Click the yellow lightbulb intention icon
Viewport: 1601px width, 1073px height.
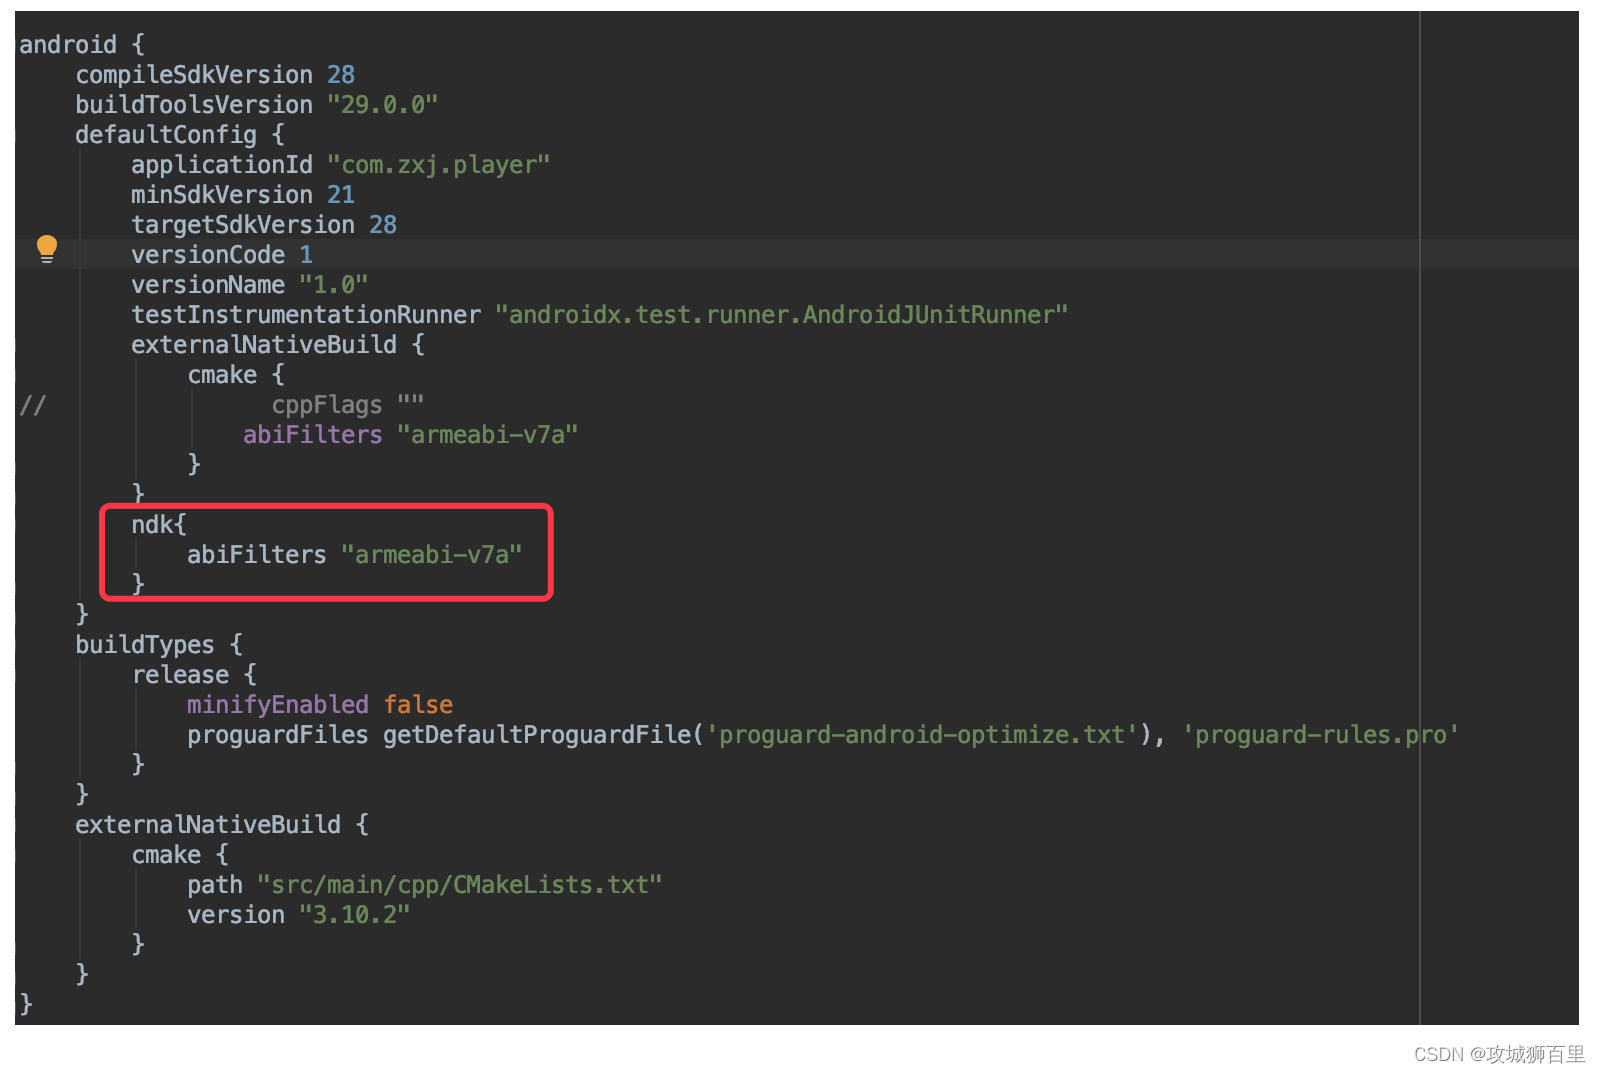(47, 249)
